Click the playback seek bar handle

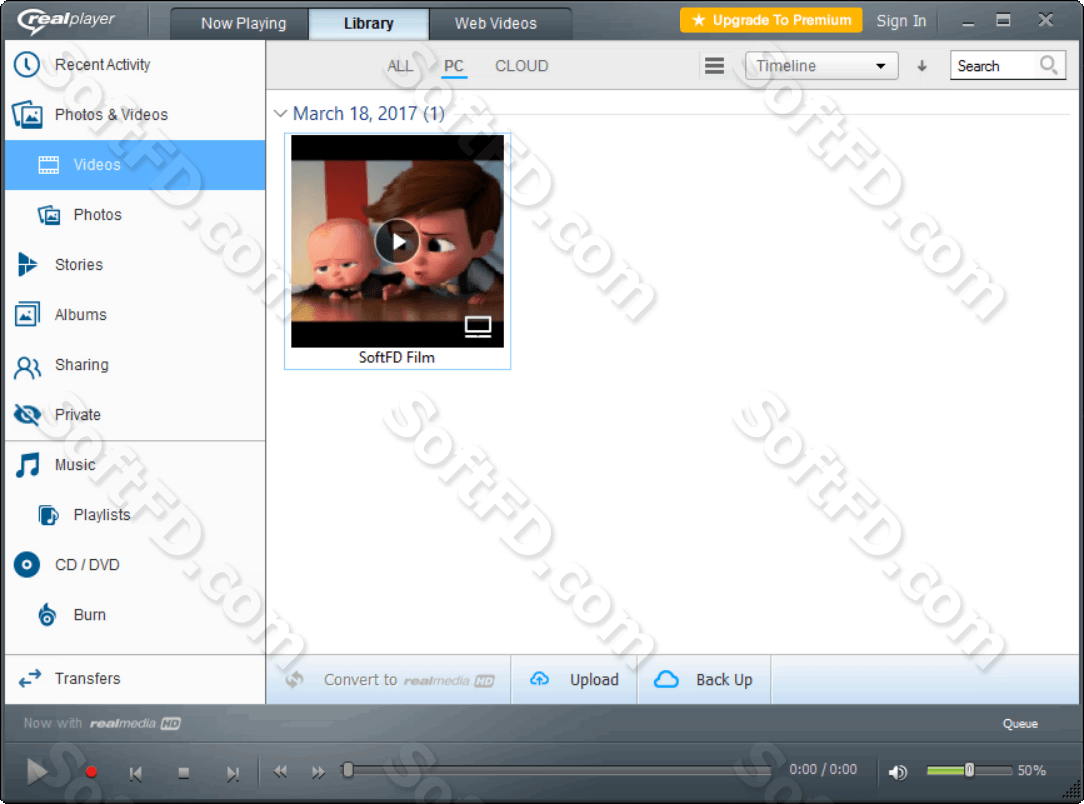(348, 769)
